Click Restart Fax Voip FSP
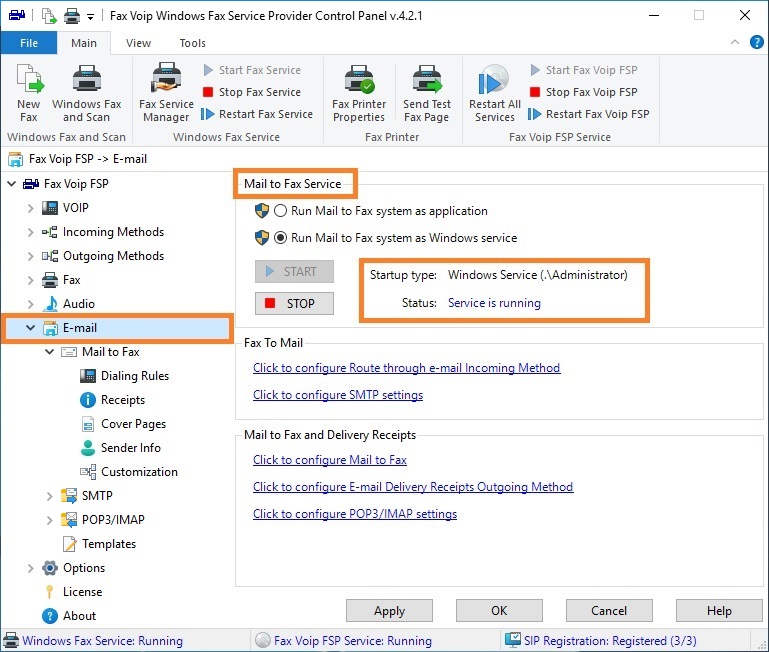 point(589,114)
